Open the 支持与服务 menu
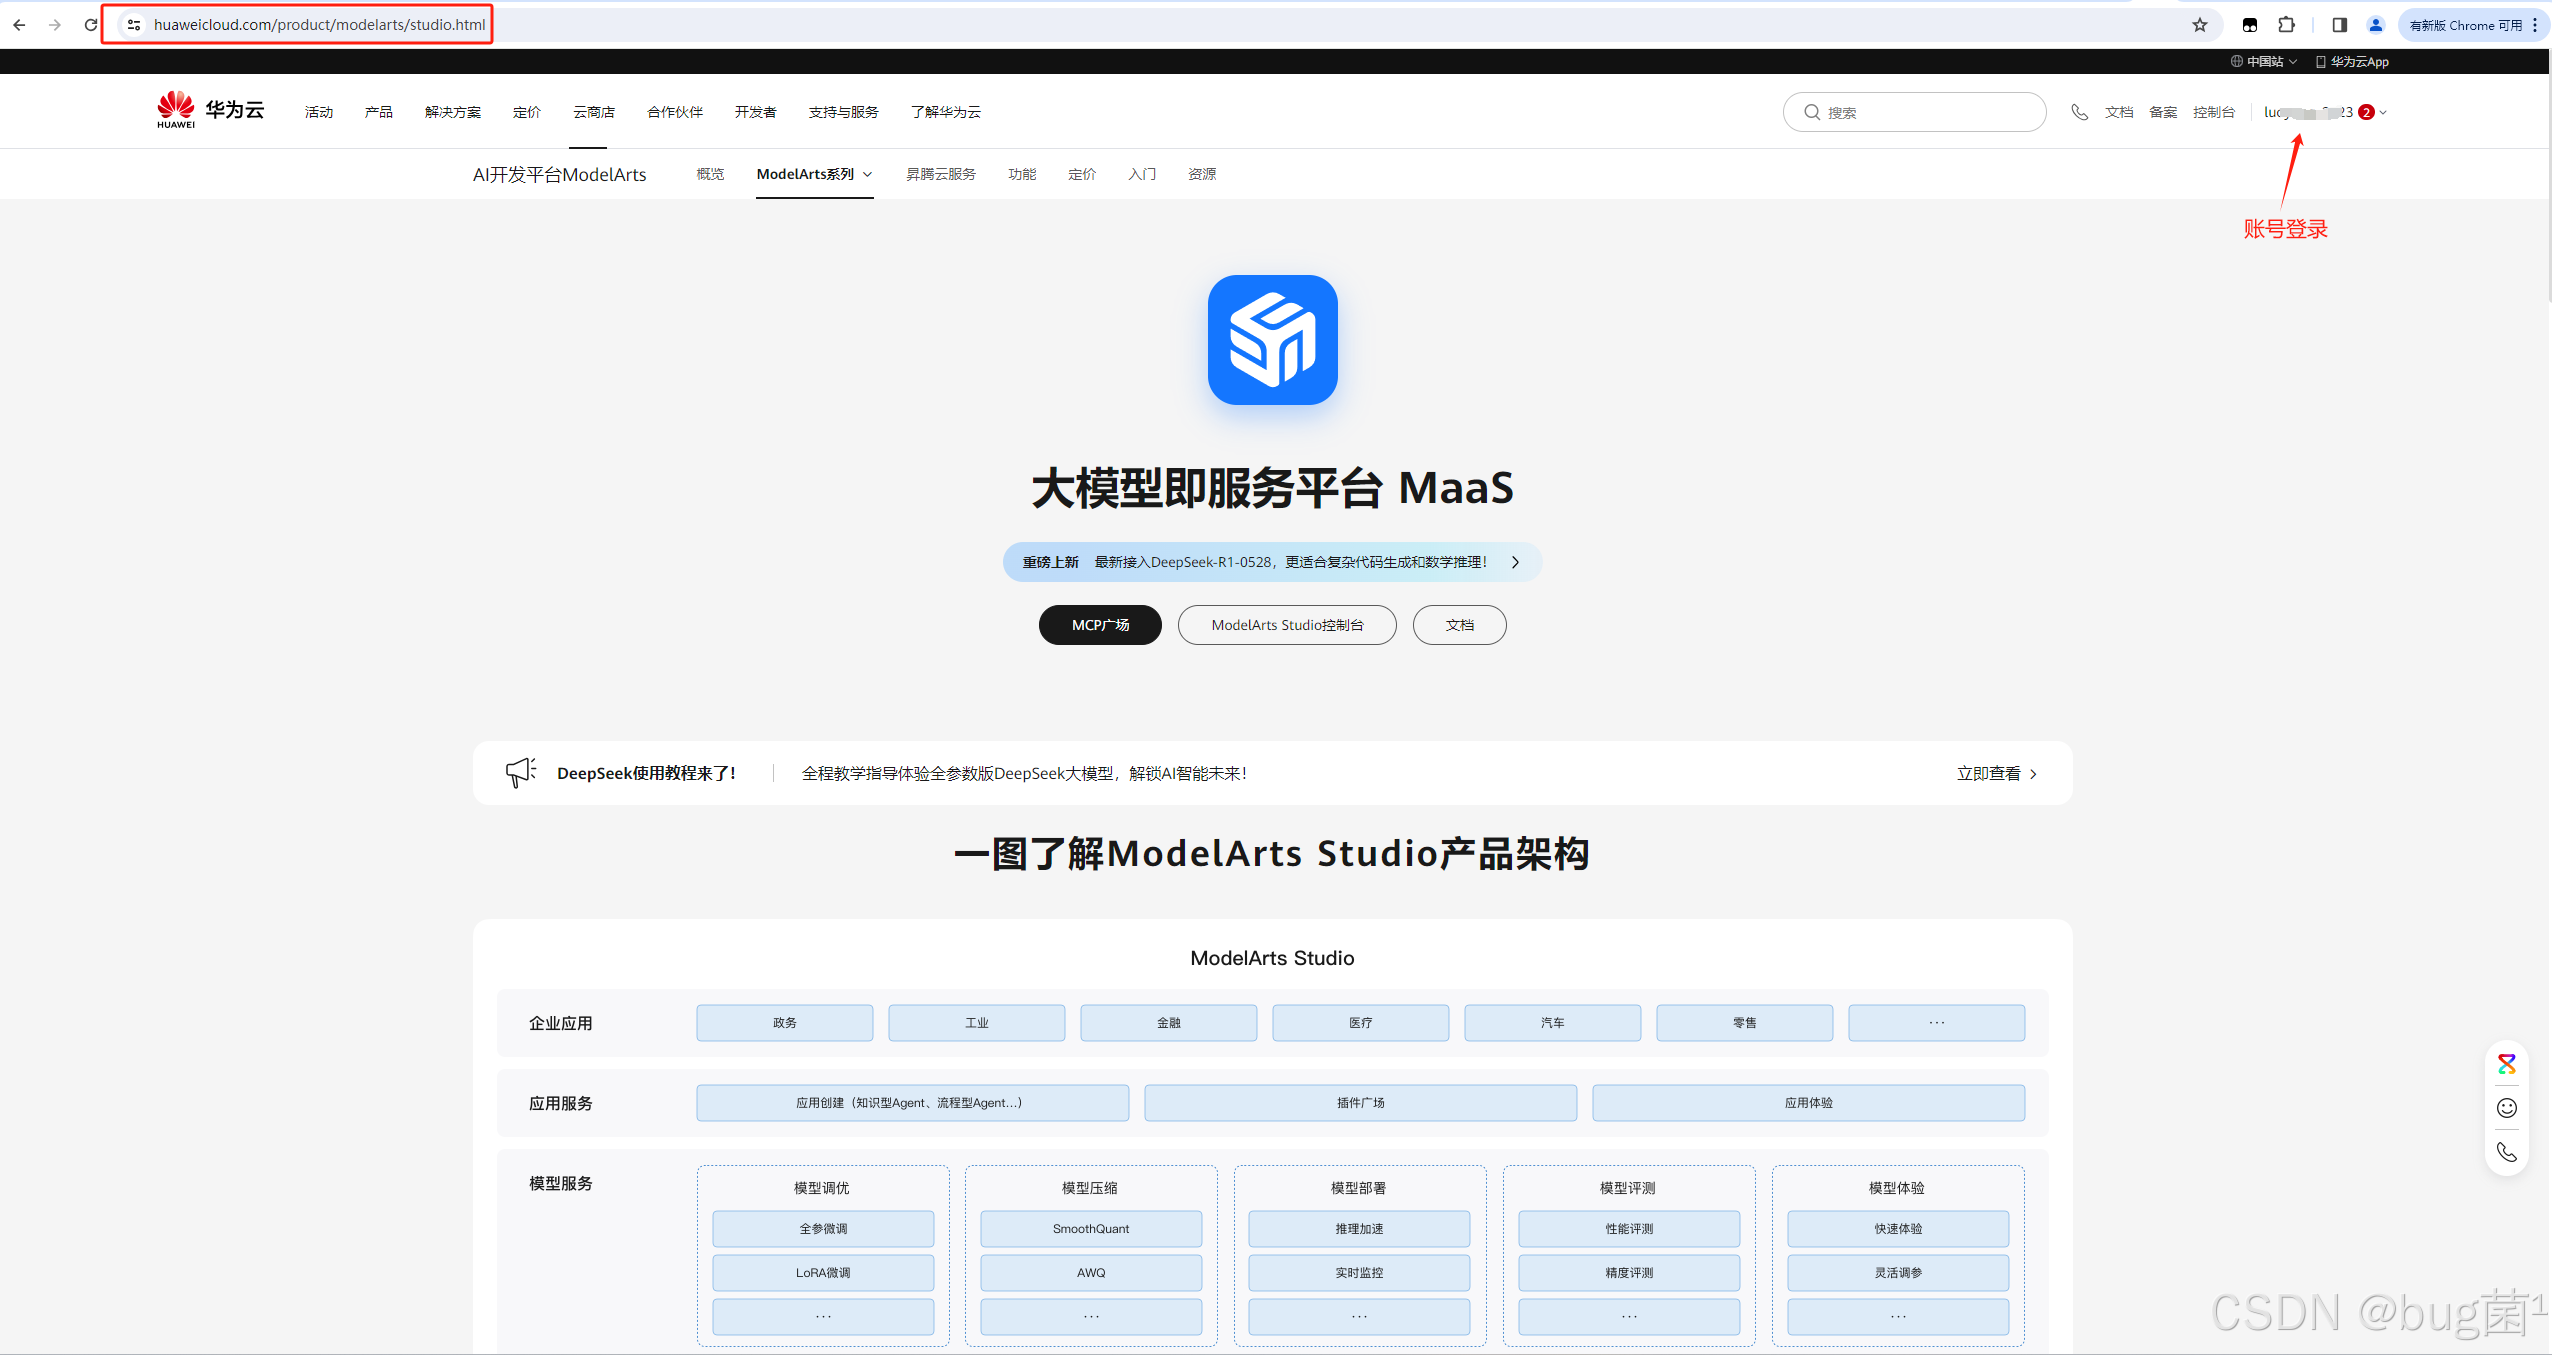This screenshot has width=2552, height=1355. (844, 112)
